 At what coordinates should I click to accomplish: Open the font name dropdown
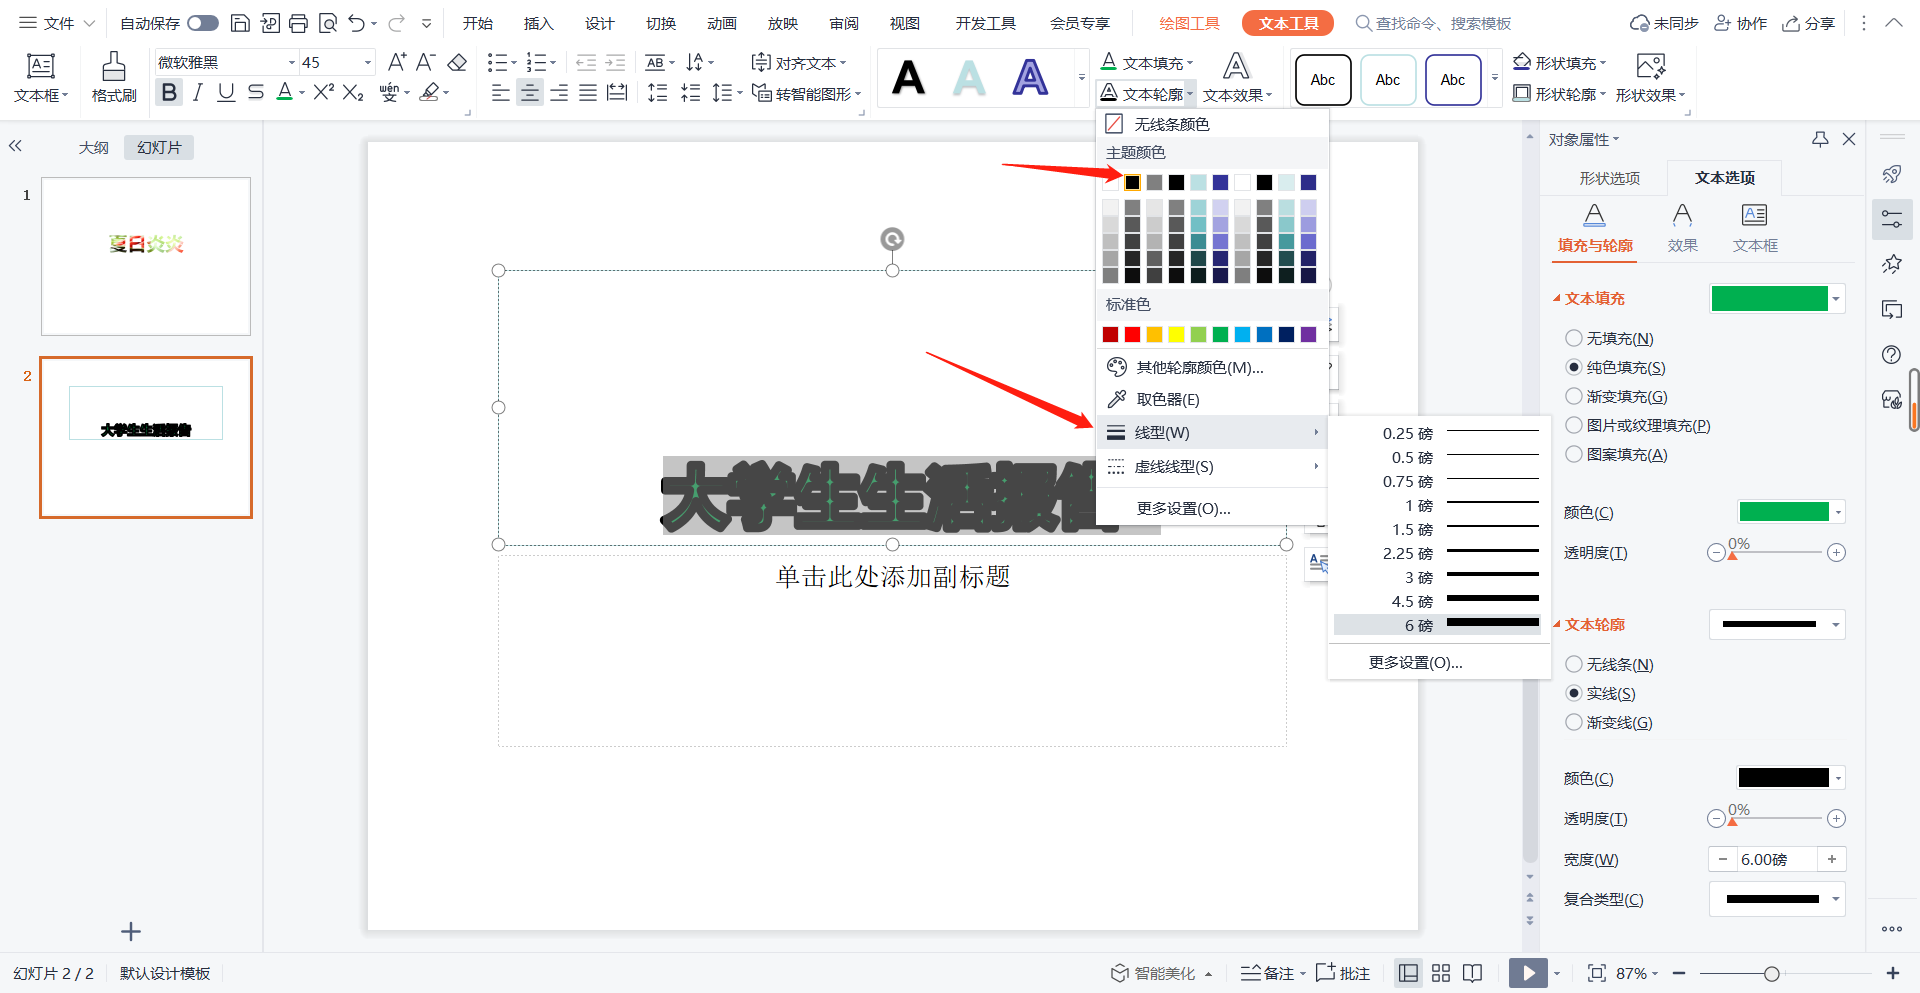(x=292, y=62)
